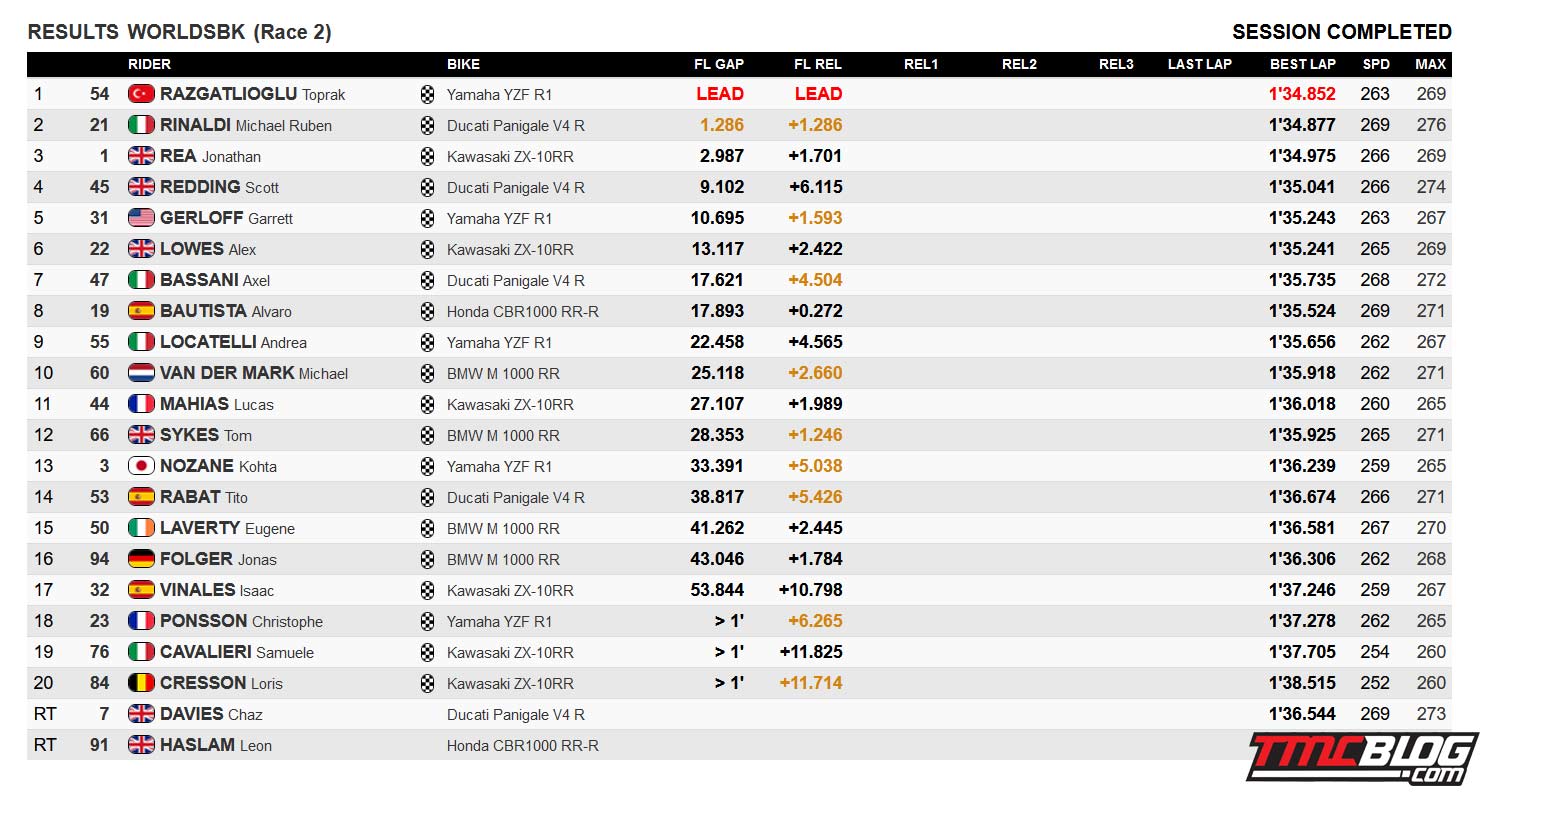Image resolution: width=1552 pixels, height=818 pixels.
Task: Click the Japanese flag beside NOZANE
Action: 141,466
